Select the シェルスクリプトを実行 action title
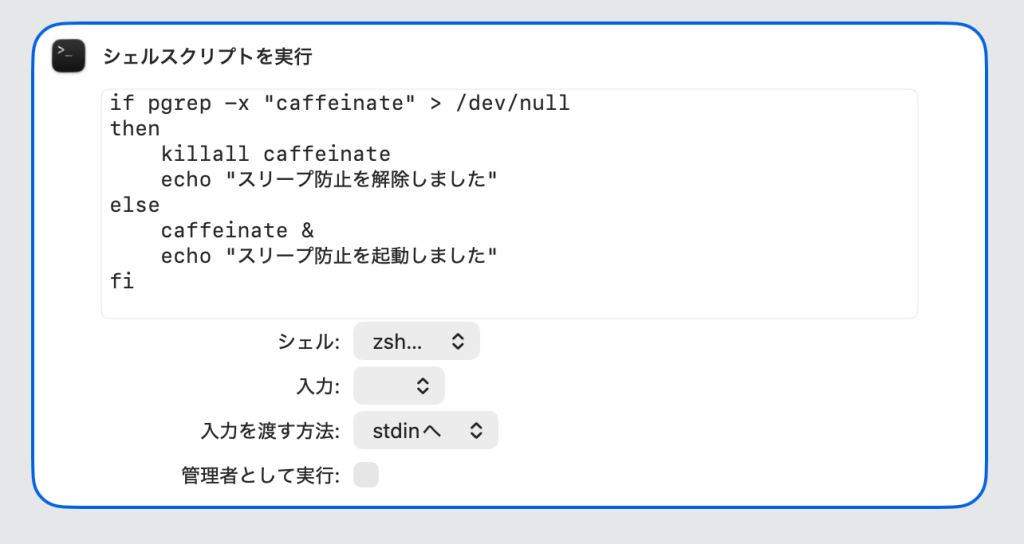 (208, 57)
